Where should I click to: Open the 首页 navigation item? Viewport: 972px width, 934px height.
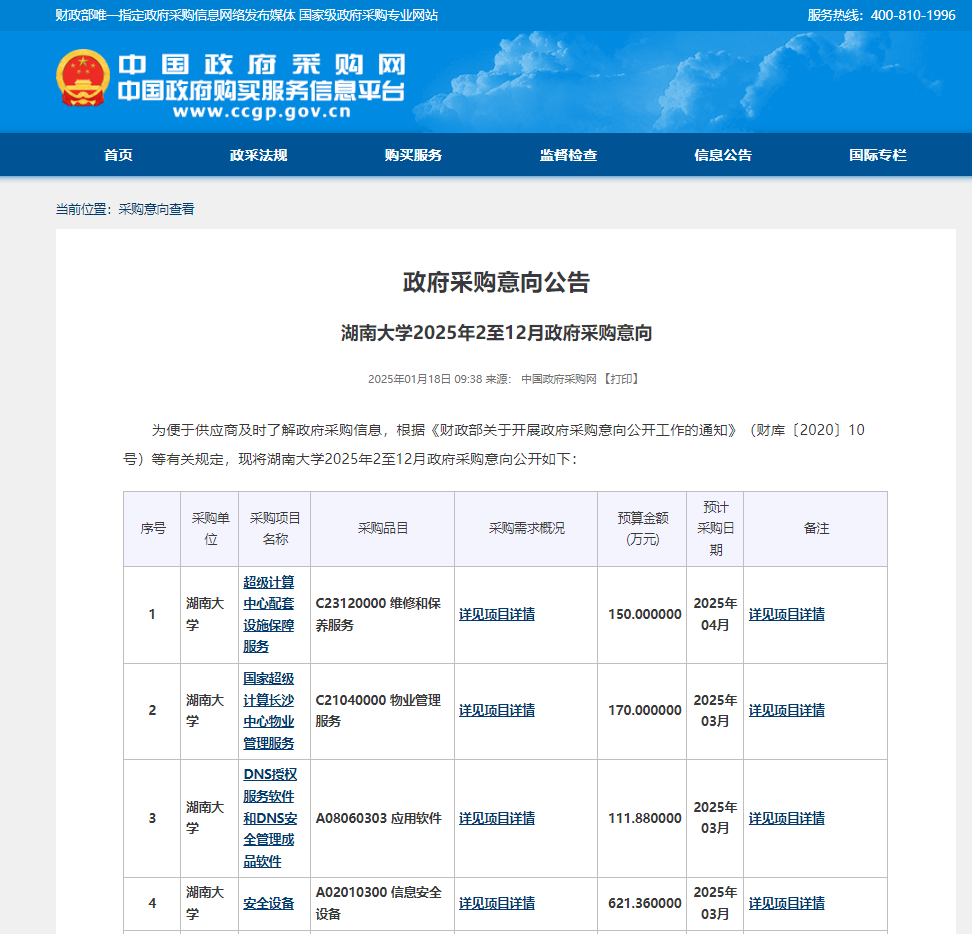click(118, 155)
